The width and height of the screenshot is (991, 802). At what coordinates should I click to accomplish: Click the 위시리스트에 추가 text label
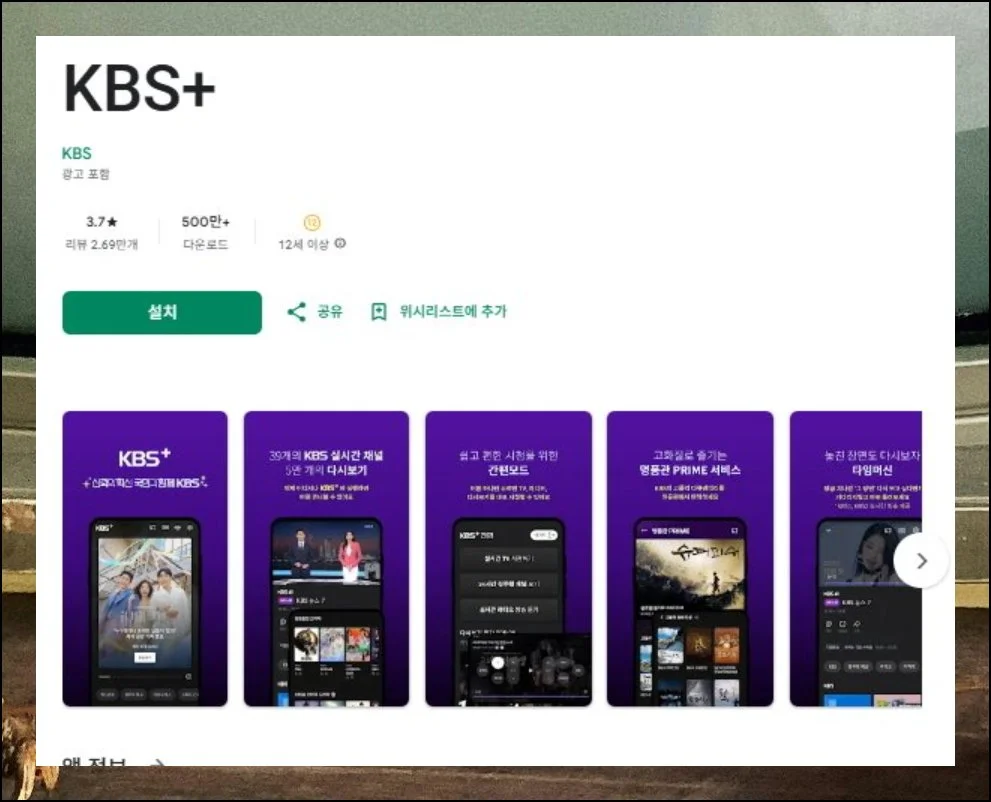pos(453,312)
